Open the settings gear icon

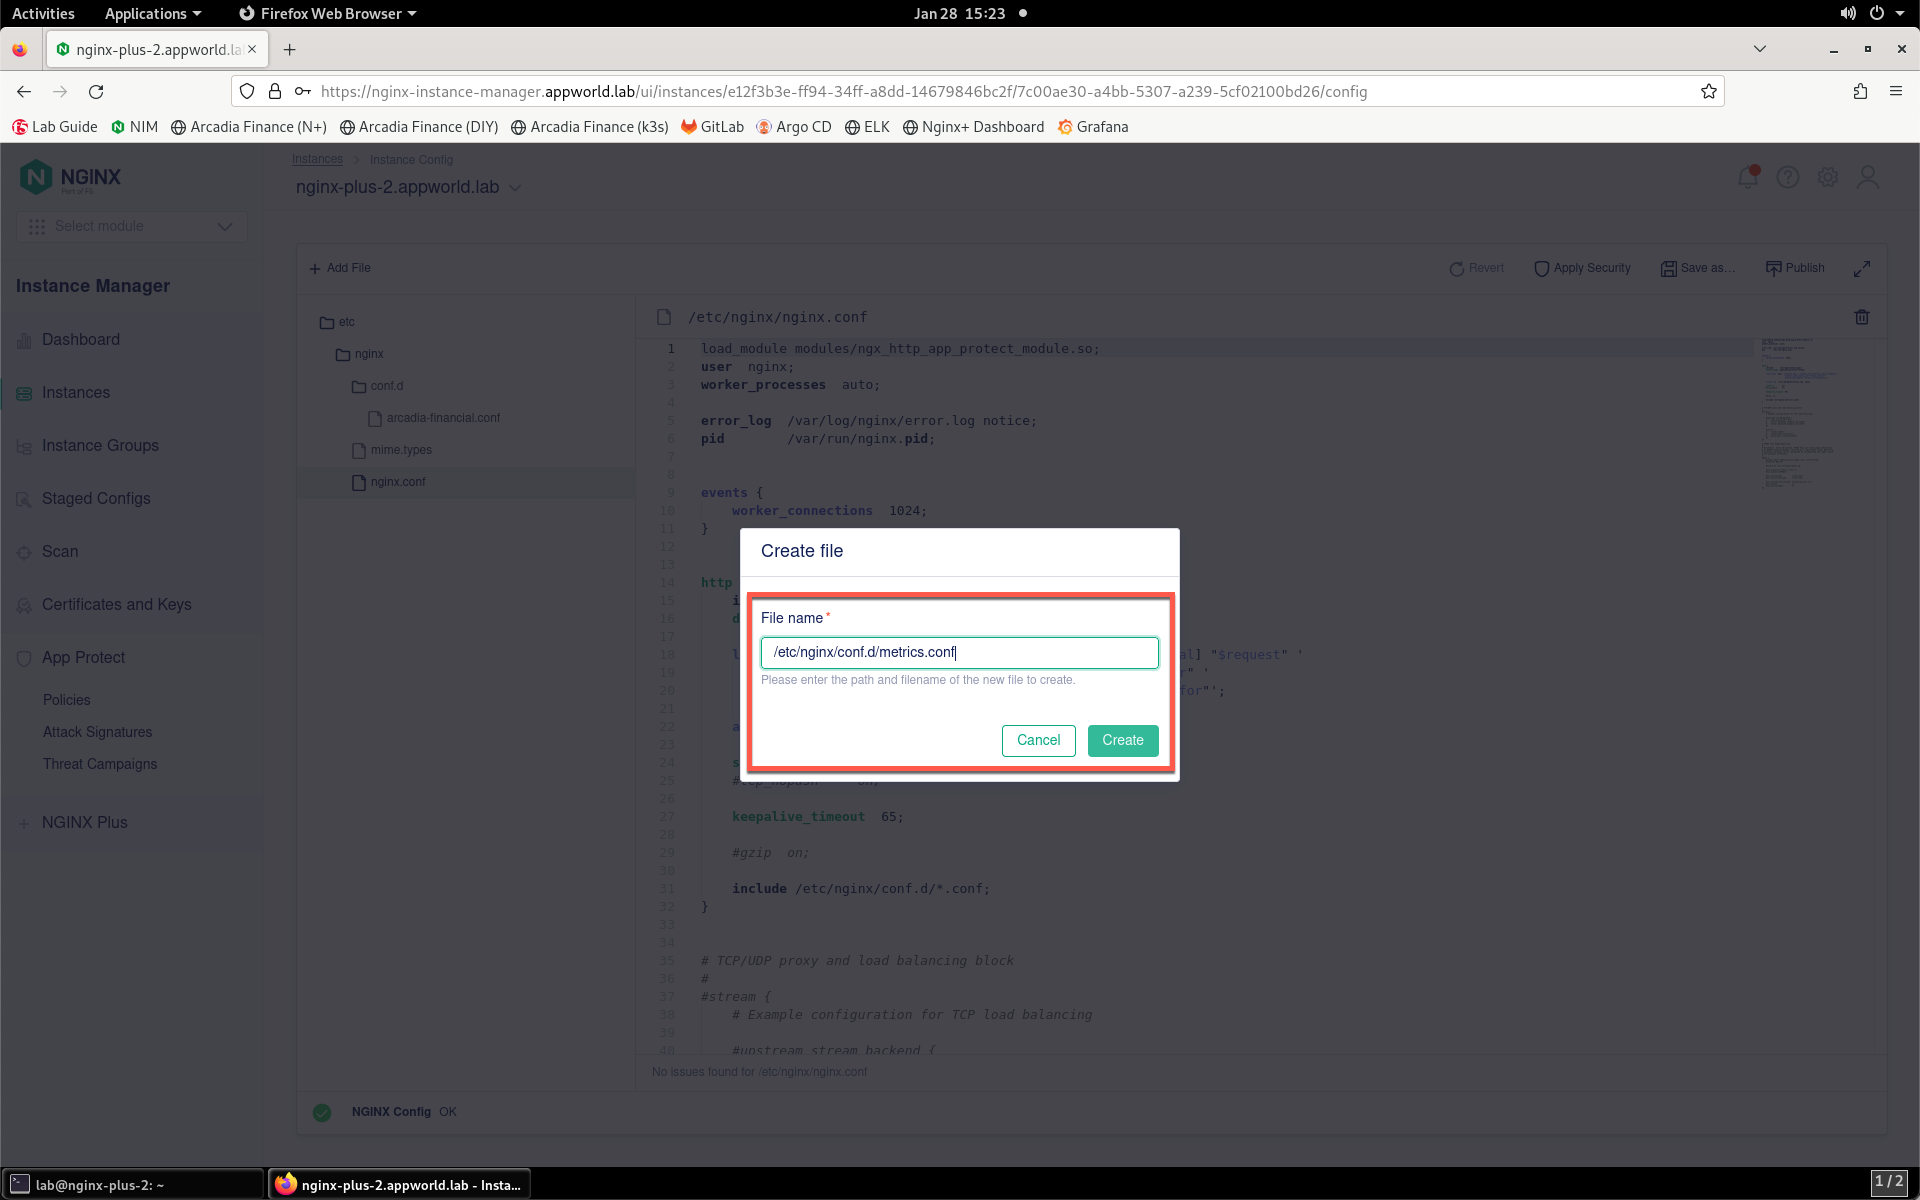pyautogui.click(x=1828, y=177)
